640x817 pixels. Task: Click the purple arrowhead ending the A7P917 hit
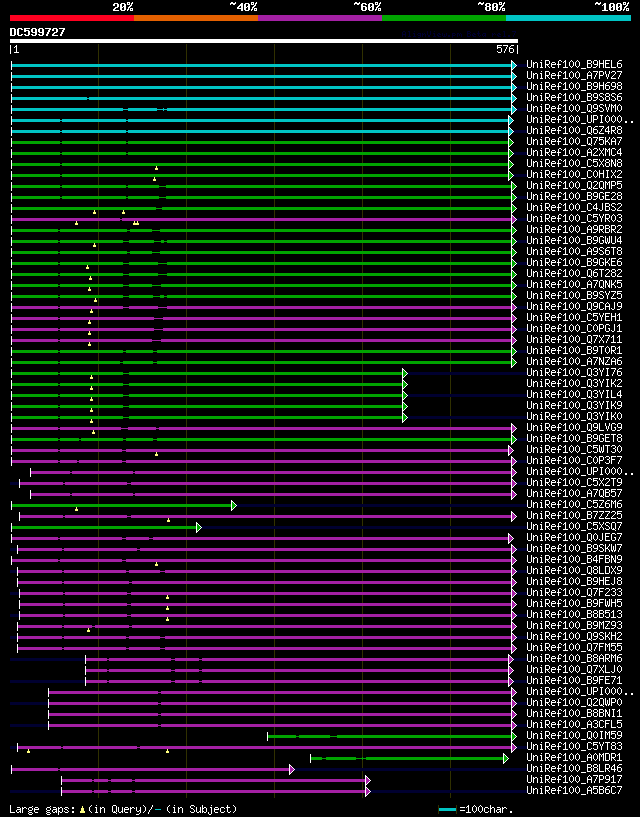point(368,780)
